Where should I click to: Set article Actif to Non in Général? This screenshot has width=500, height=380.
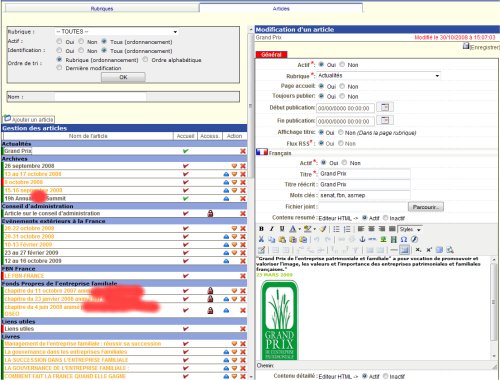coord(342,64)
